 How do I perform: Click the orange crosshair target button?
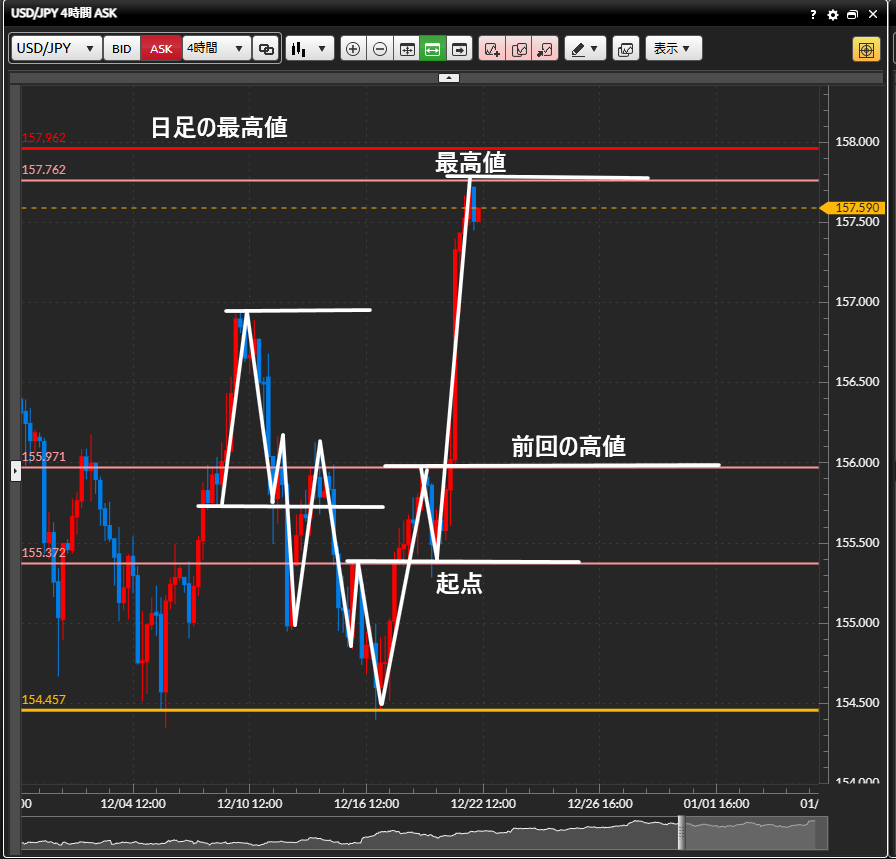866,49
